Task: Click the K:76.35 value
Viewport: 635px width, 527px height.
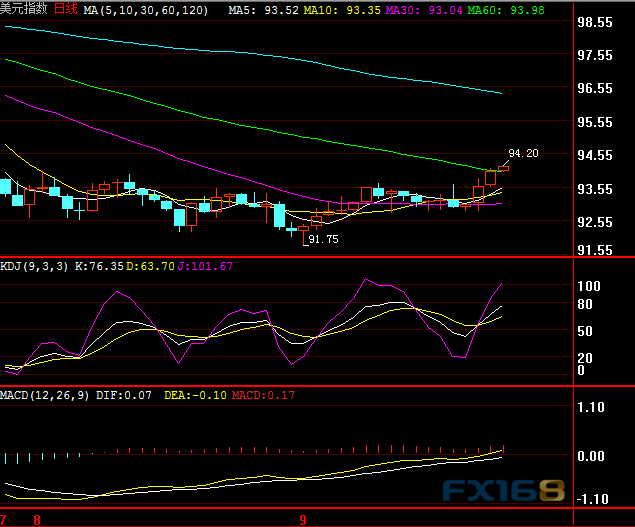Action: coord(99,267)
